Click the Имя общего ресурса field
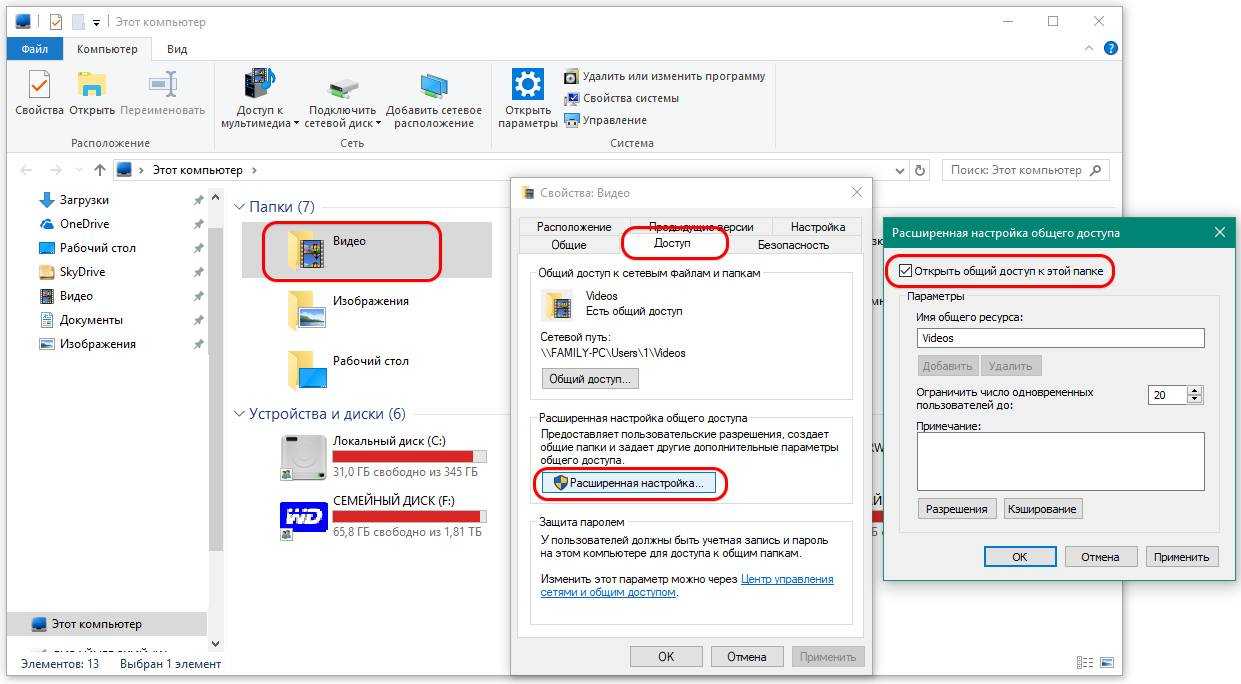 [1060, 338]
